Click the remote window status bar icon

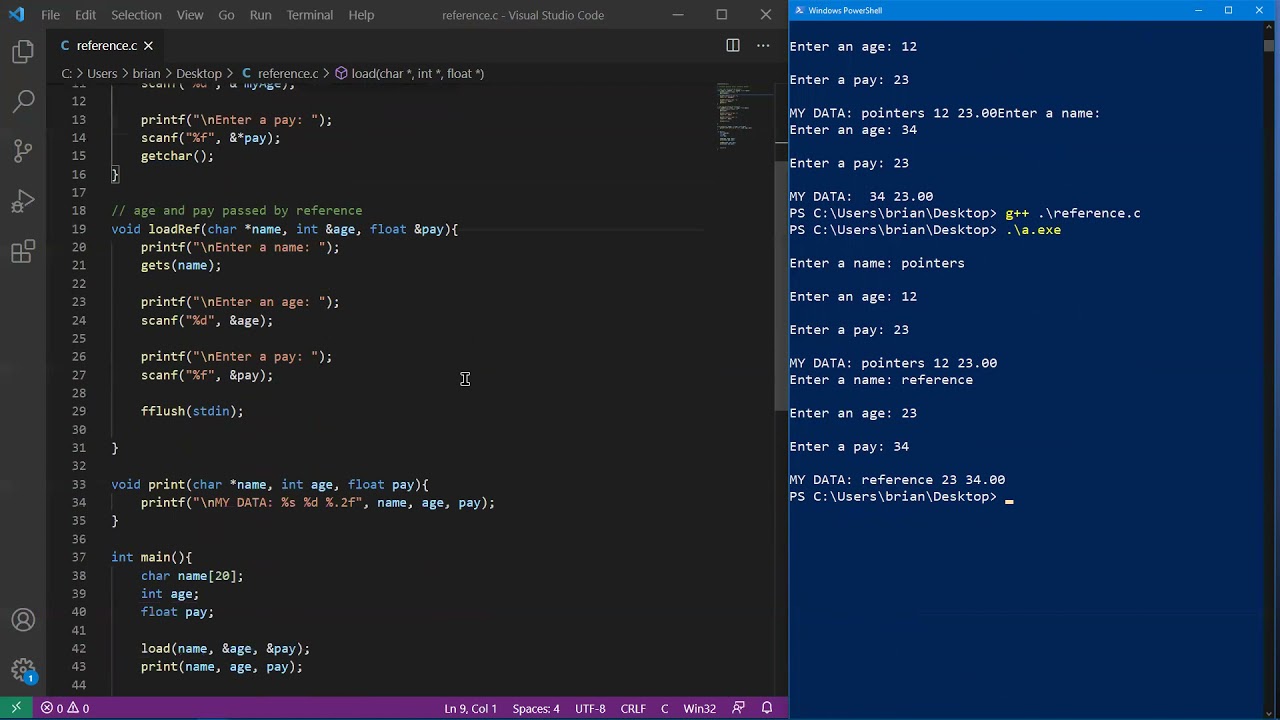(16, 708)
